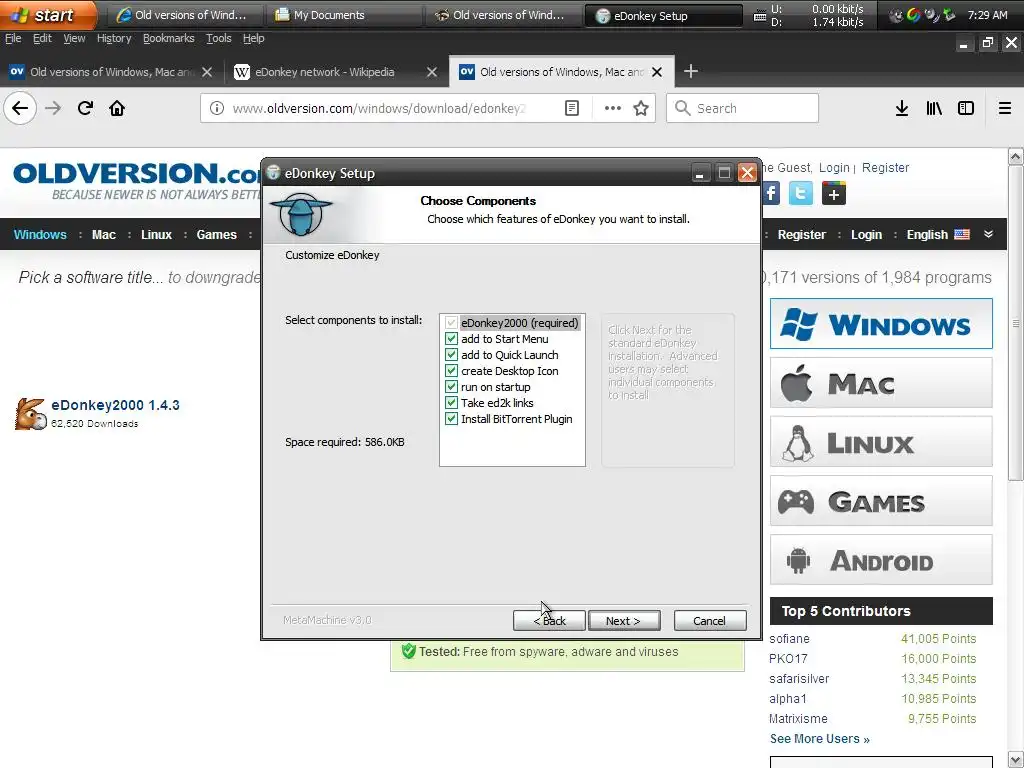Open the eDonkey2000 1.4.3 link

(116, 405)
